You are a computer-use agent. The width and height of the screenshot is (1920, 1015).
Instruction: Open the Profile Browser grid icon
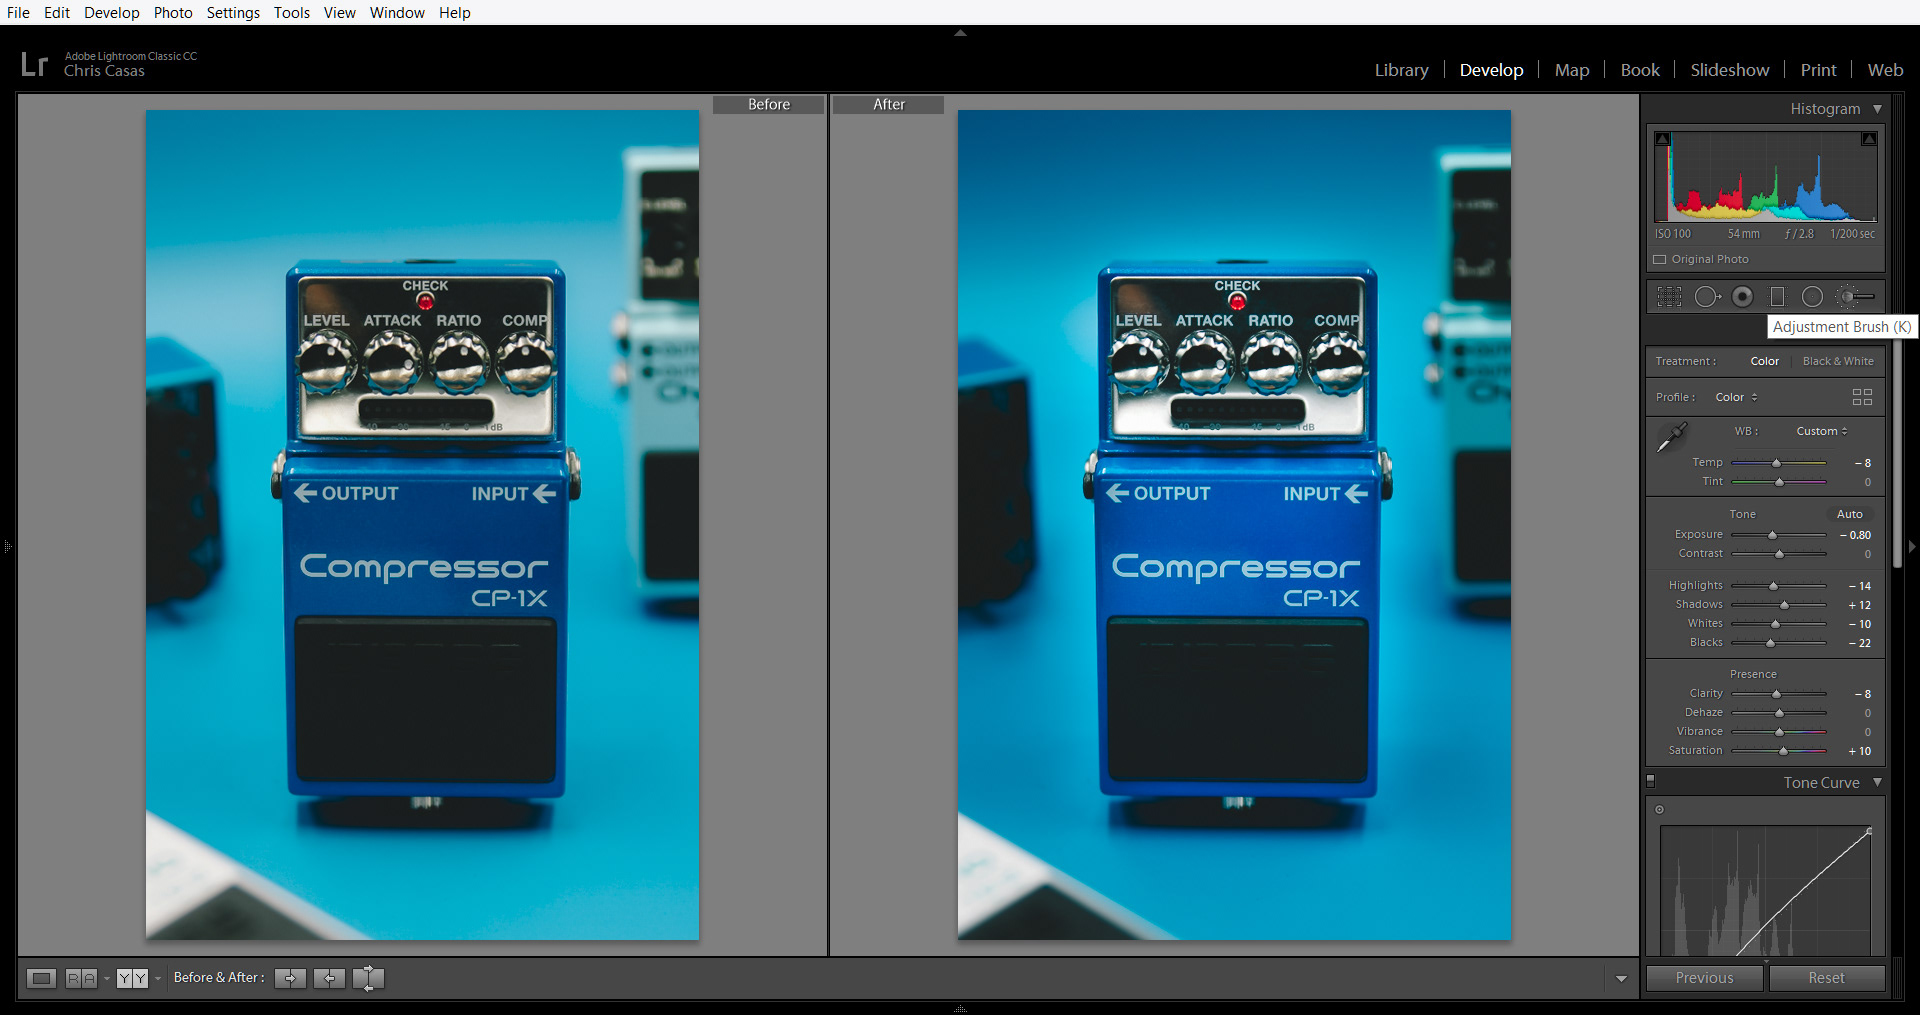pos(1862,397)
